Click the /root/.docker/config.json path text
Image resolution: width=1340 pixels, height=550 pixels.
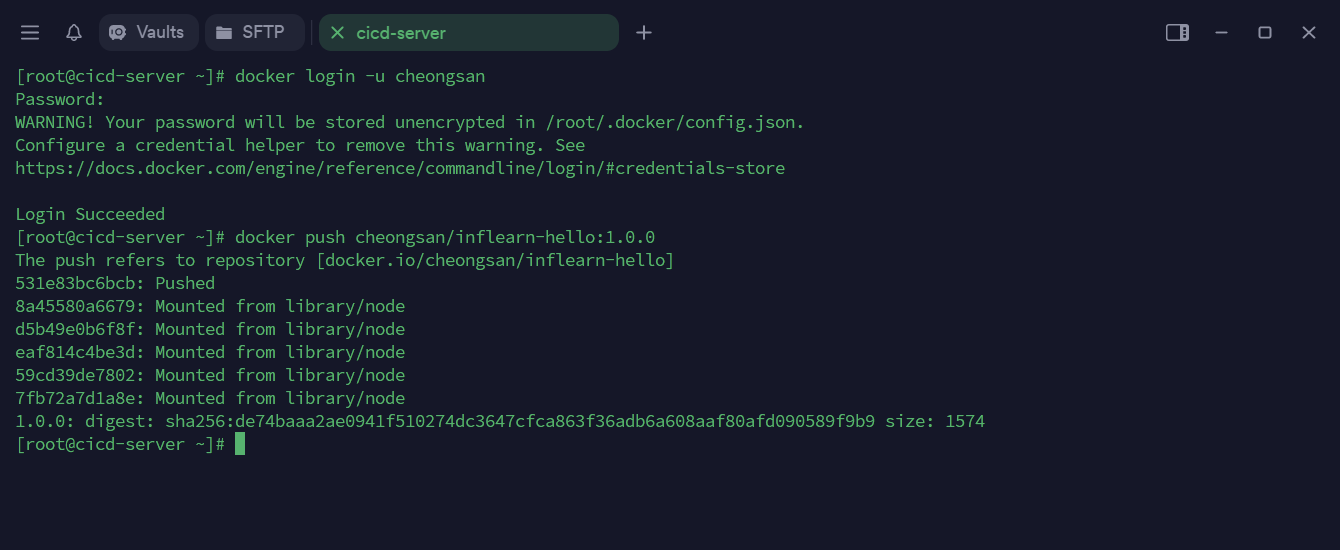coord(675,122)
